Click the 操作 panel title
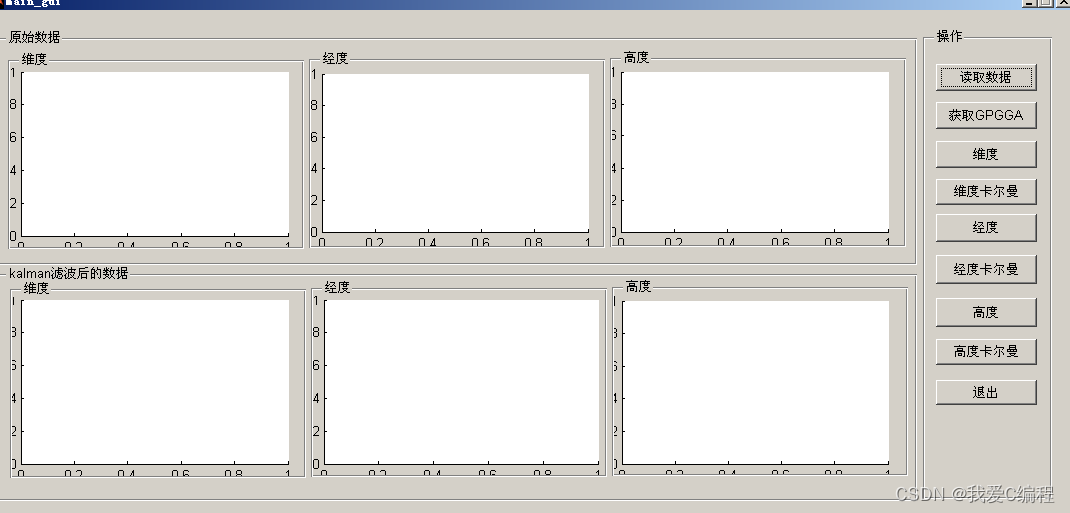1070x513 pixels. click(x=949, y=36)
